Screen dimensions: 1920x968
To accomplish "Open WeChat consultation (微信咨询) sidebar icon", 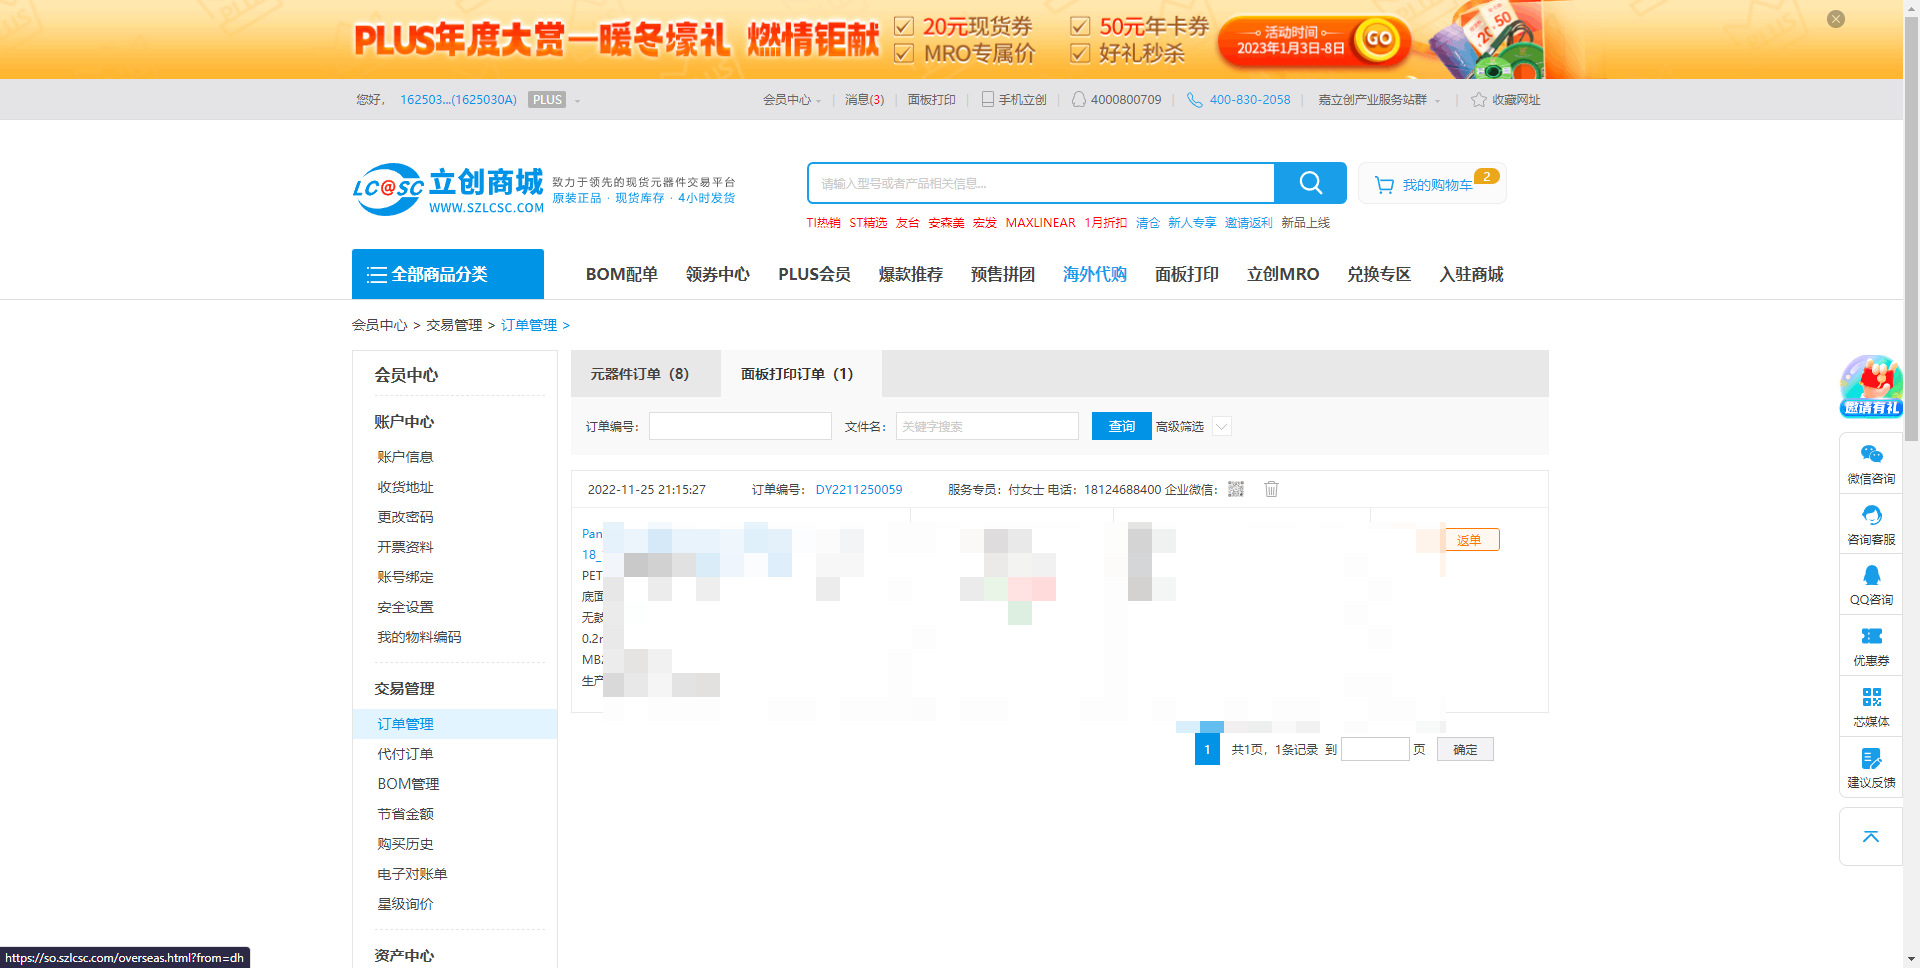I will [1871, 464].
